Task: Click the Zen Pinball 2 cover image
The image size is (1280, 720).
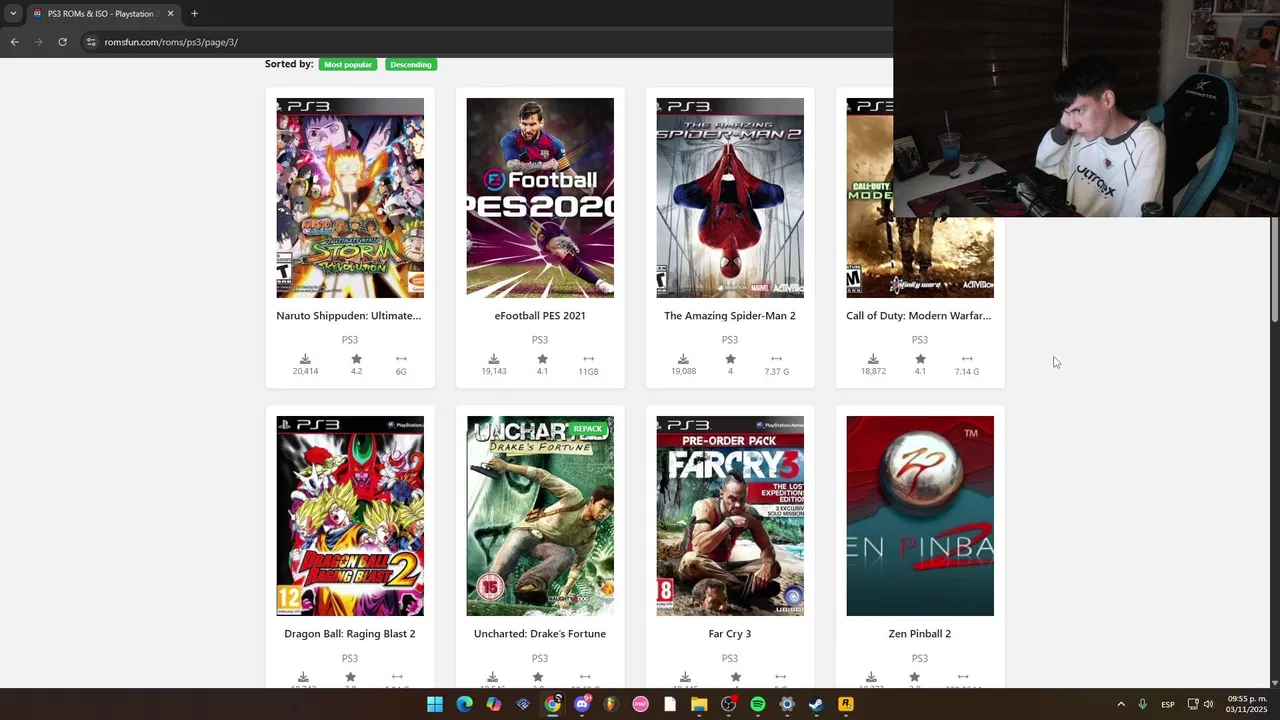Action: (x=920, y=516)
